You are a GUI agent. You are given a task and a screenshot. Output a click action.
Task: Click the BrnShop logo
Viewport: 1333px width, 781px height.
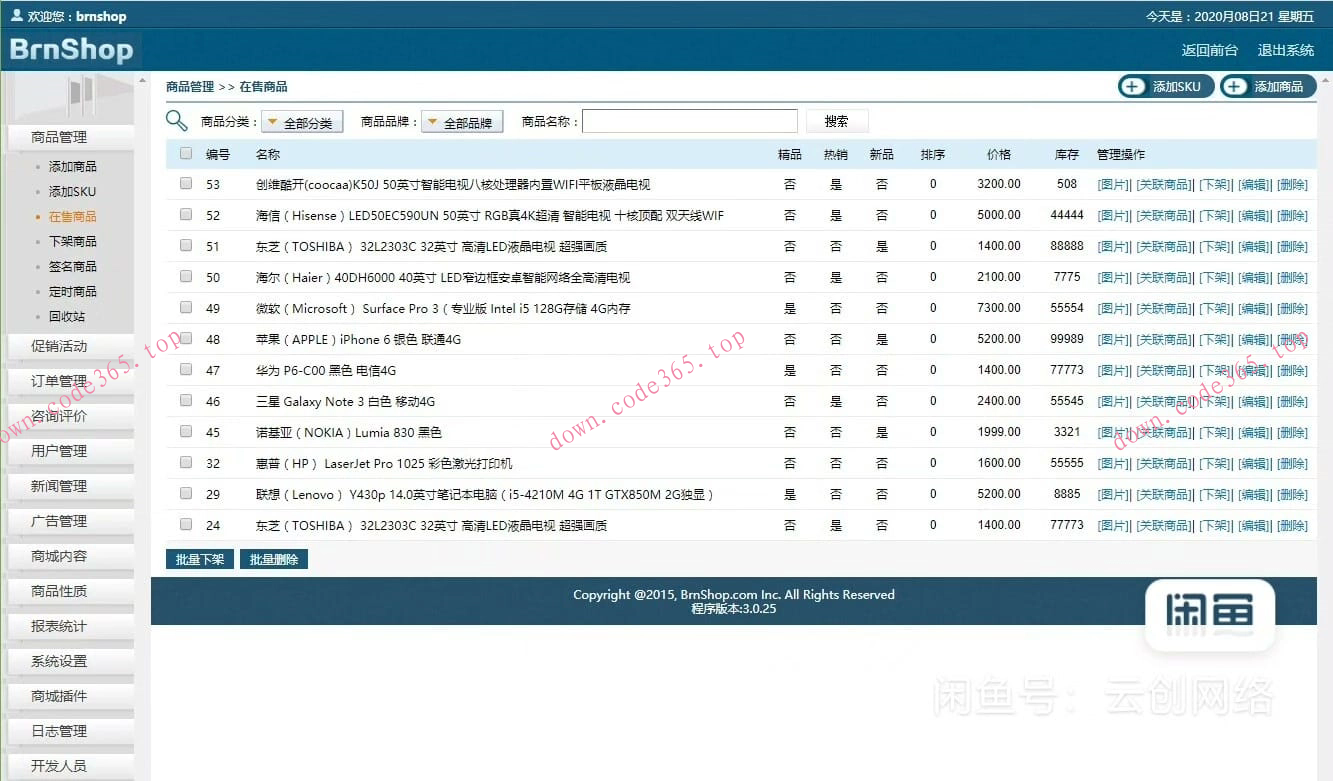point(70,48)
